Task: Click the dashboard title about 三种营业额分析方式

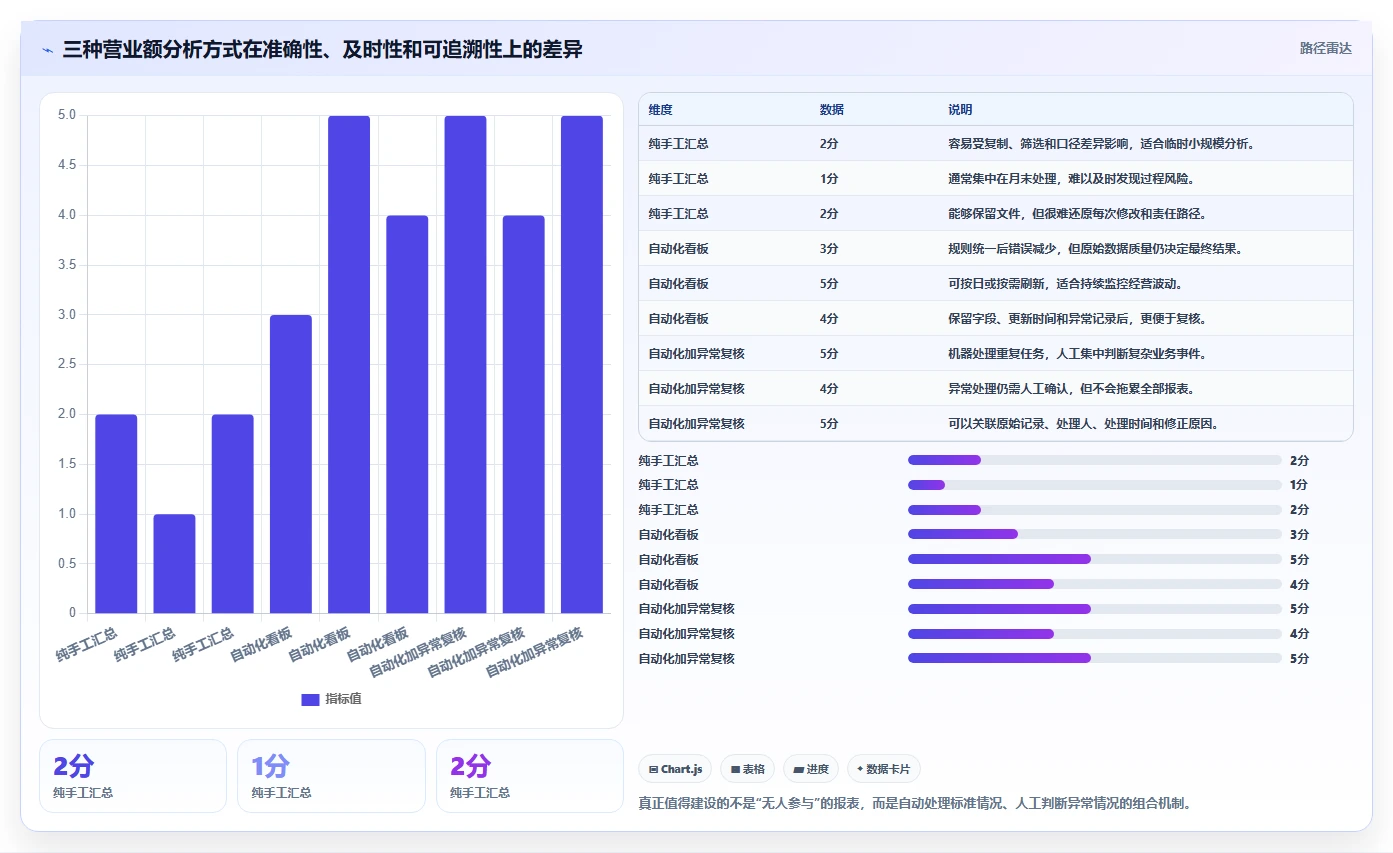Action: pyautogui.click(x=322, y=49)
